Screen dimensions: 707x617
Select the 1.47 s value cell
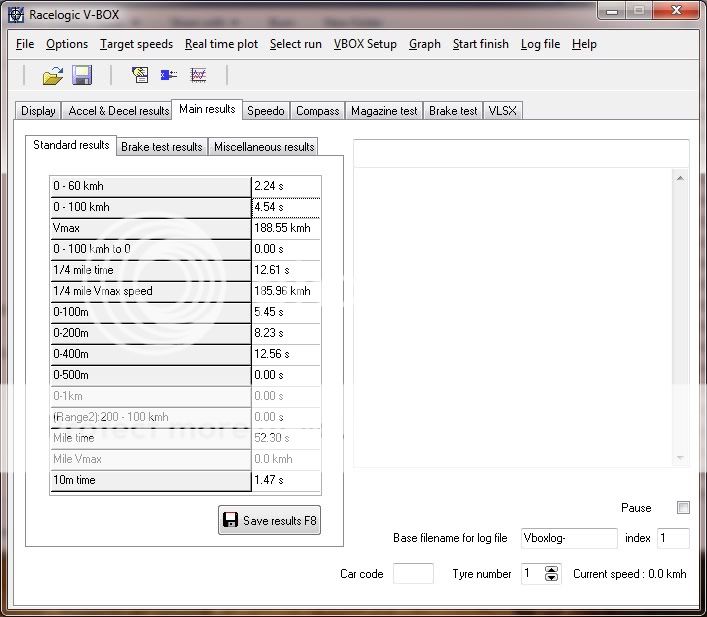286,480
